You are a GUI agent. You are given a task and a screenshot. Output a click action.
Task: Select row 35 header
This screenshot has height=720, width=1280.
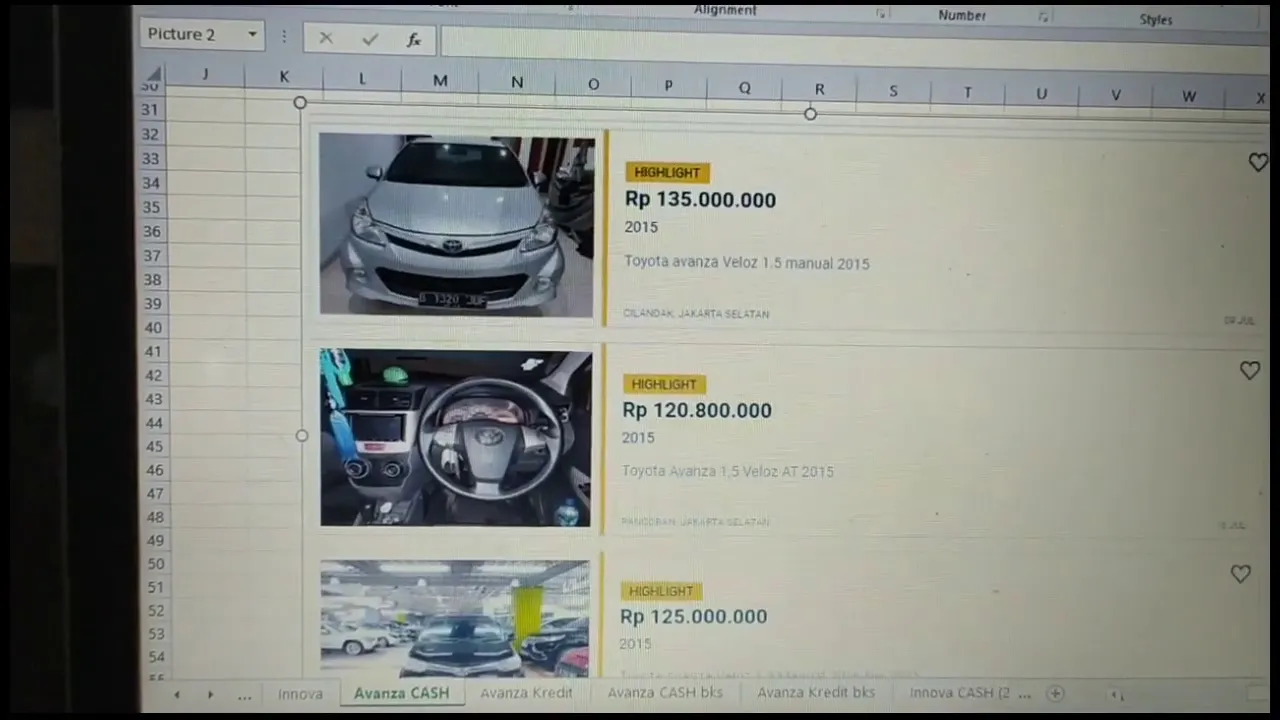point(151,207)
